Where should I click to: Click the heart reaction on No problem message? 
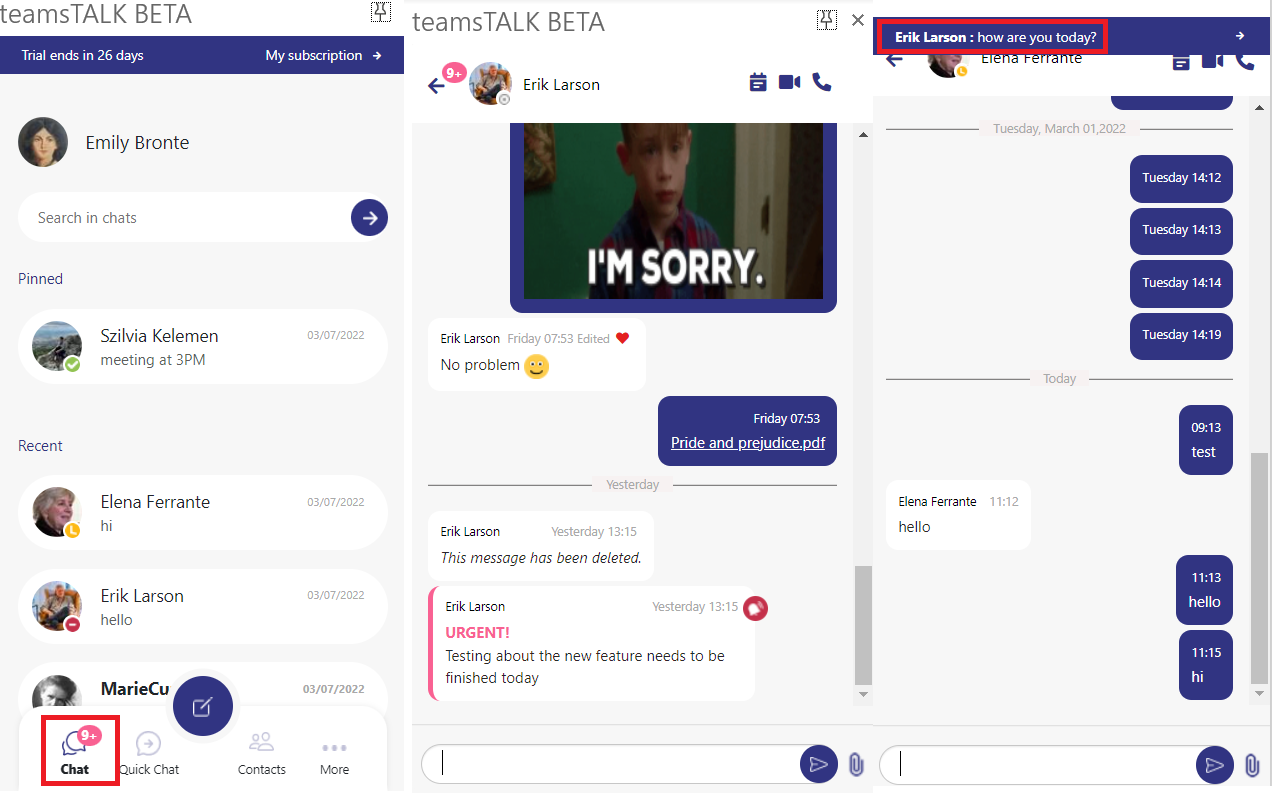[622, 338]
